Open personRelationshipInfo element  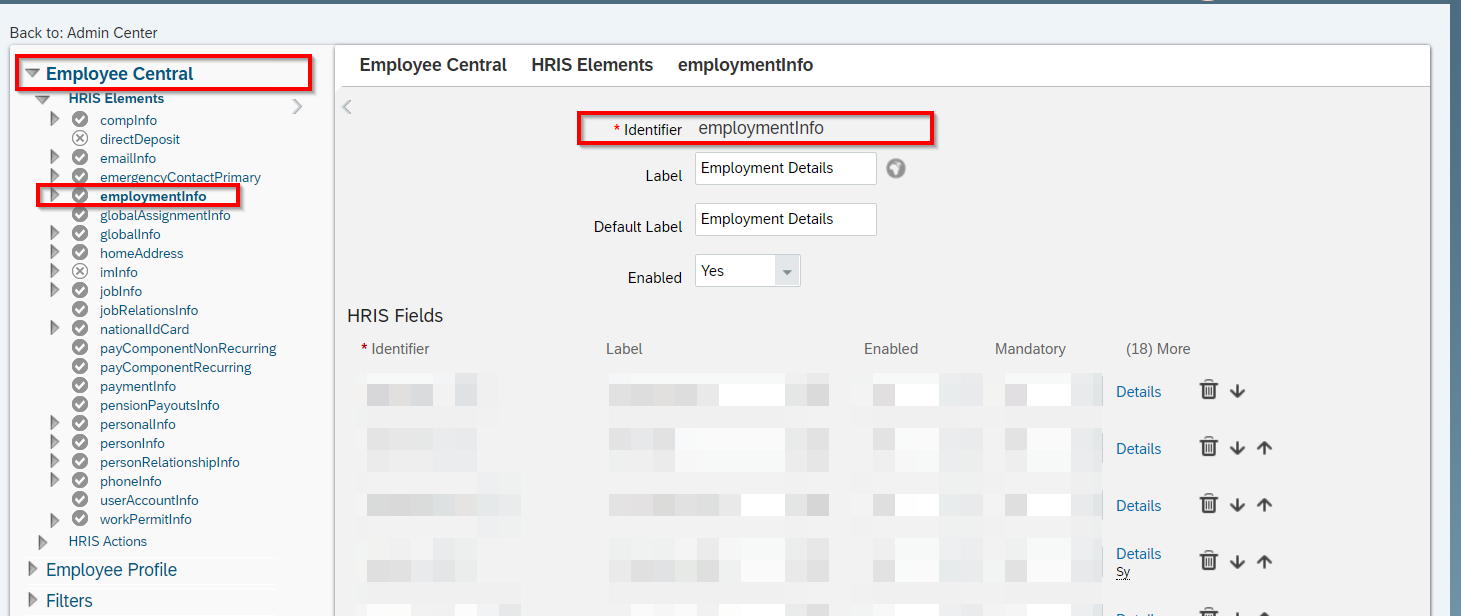click(x=170, y=462)
